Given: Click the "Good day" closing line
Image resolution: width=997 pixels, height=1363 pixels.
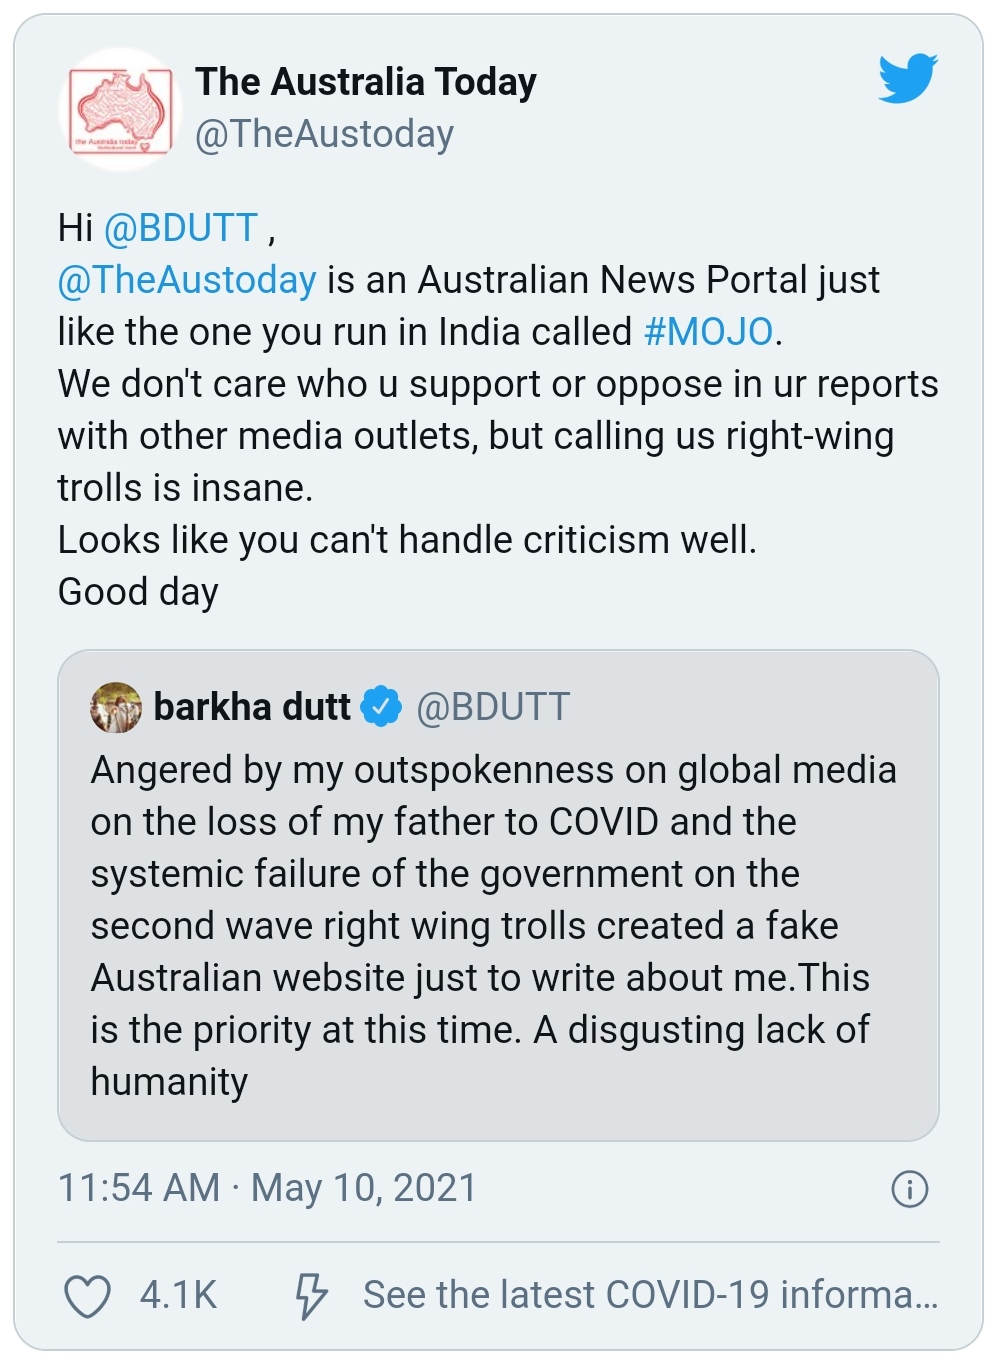Looking at the screenshot, I should (138, 592).
